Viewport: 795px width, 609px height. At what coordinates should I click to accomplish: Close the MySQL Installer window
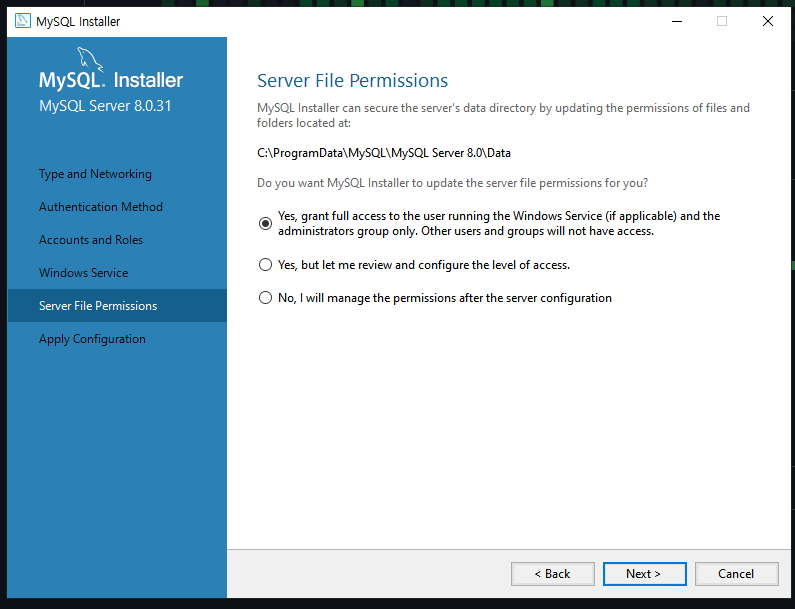click(x=768, y=21)
